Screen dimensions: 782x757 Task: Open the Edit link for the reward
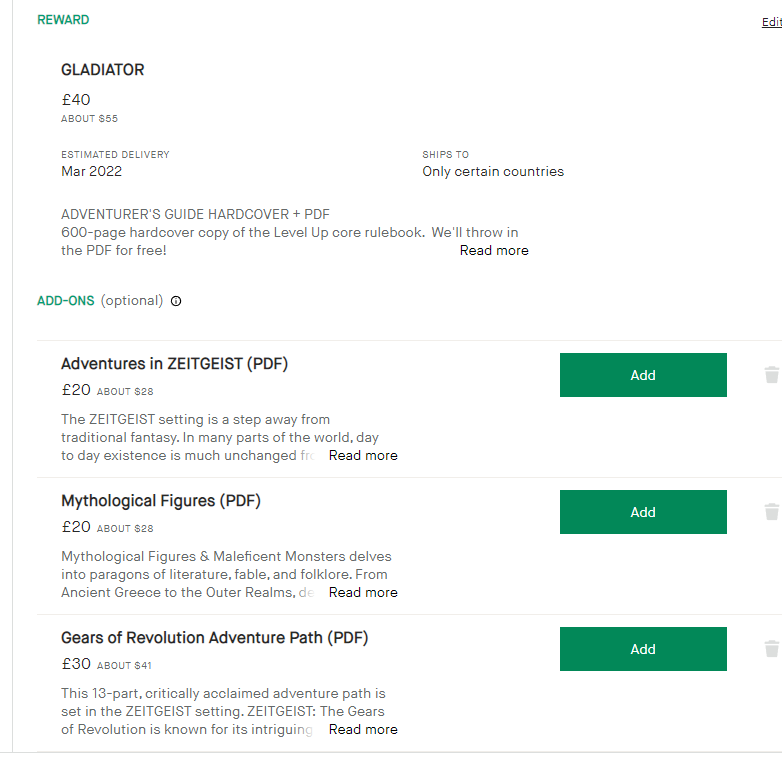pos(771,22)
